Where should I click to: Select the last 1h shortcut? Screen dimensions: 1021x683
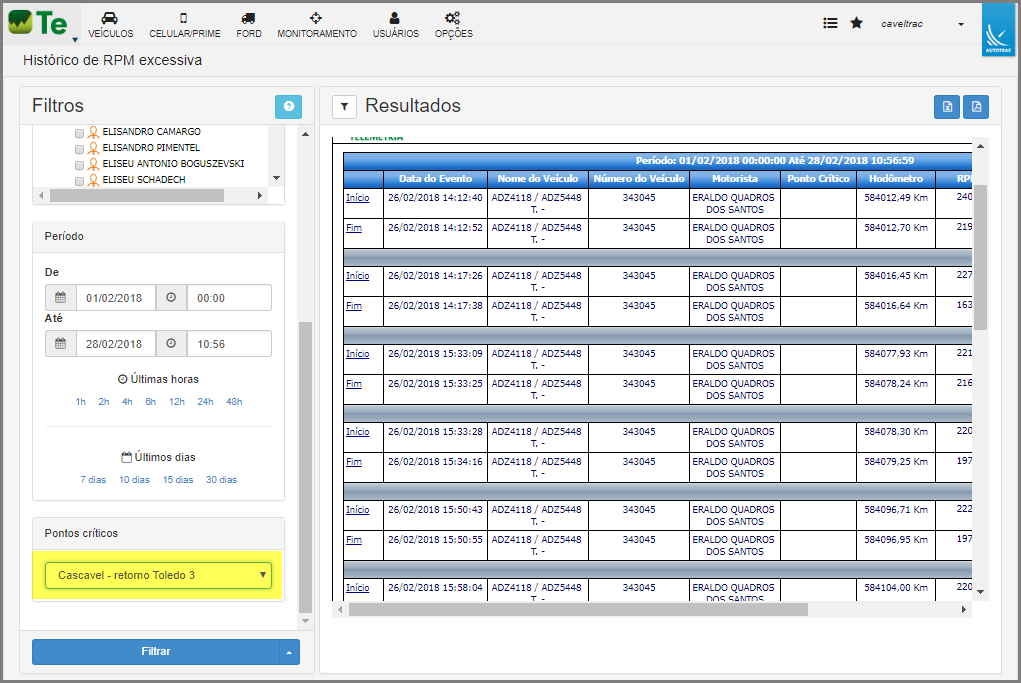[81, 402]
